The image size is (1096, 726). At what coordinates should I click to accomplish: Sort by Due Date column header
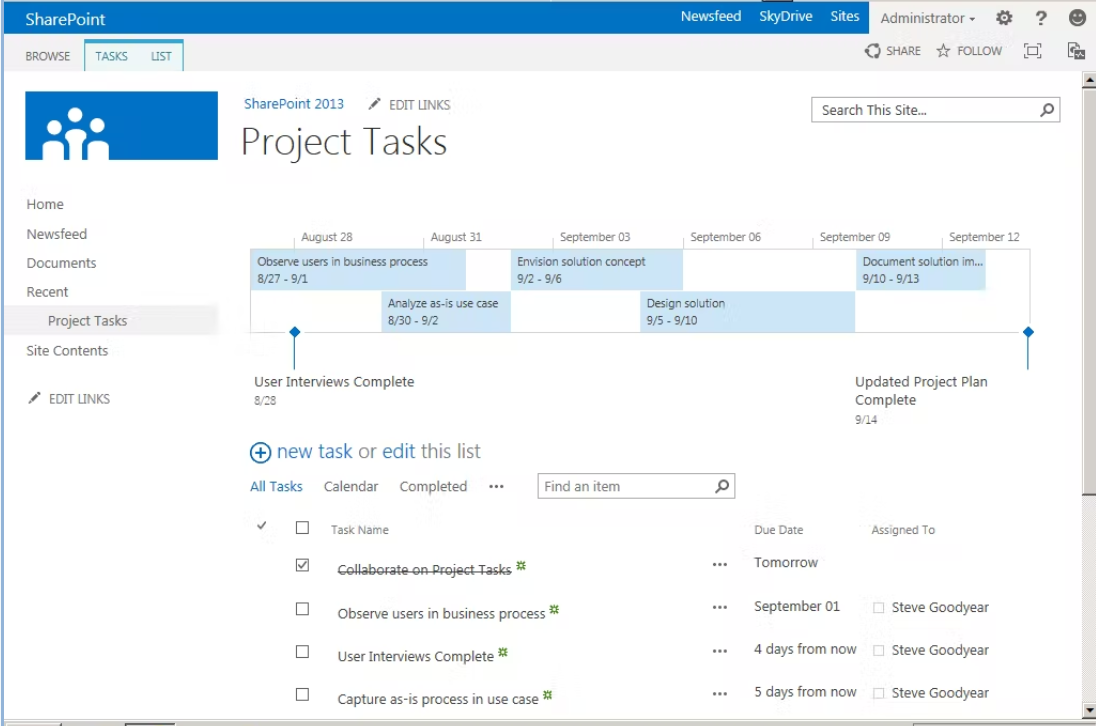(779, 530)
